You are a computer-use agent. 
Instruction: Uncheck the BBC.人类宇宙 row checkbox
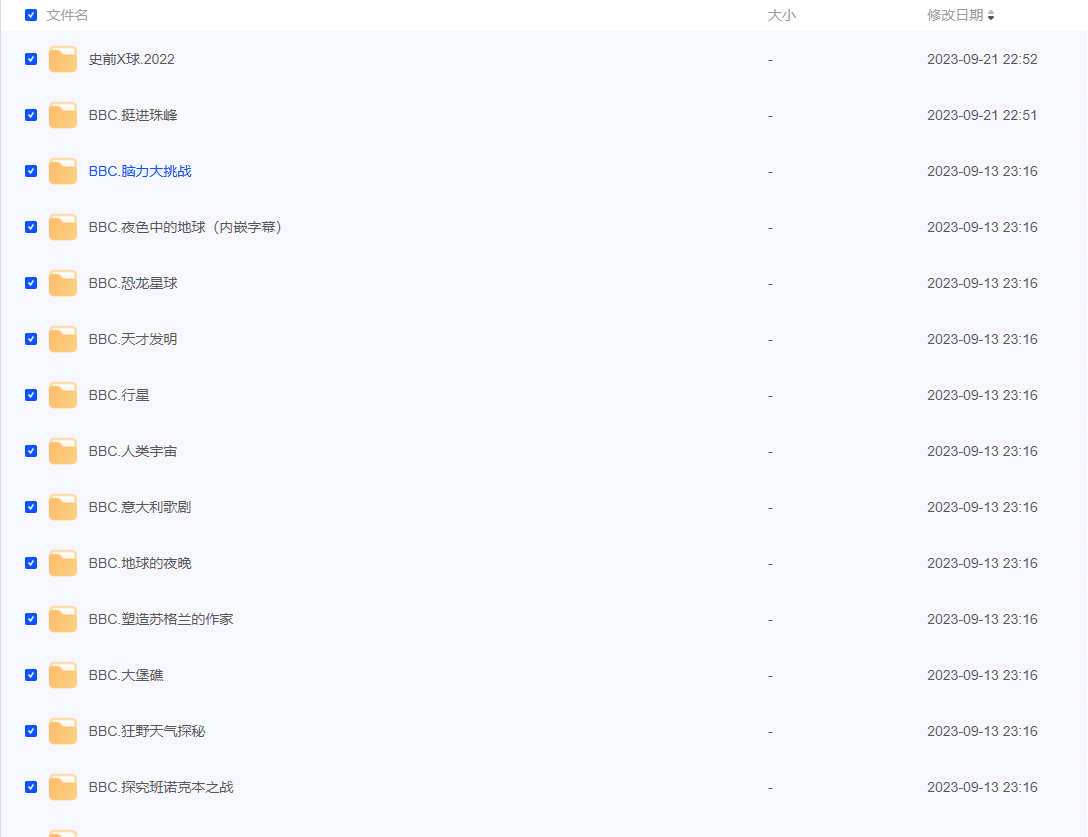point(31,451)
